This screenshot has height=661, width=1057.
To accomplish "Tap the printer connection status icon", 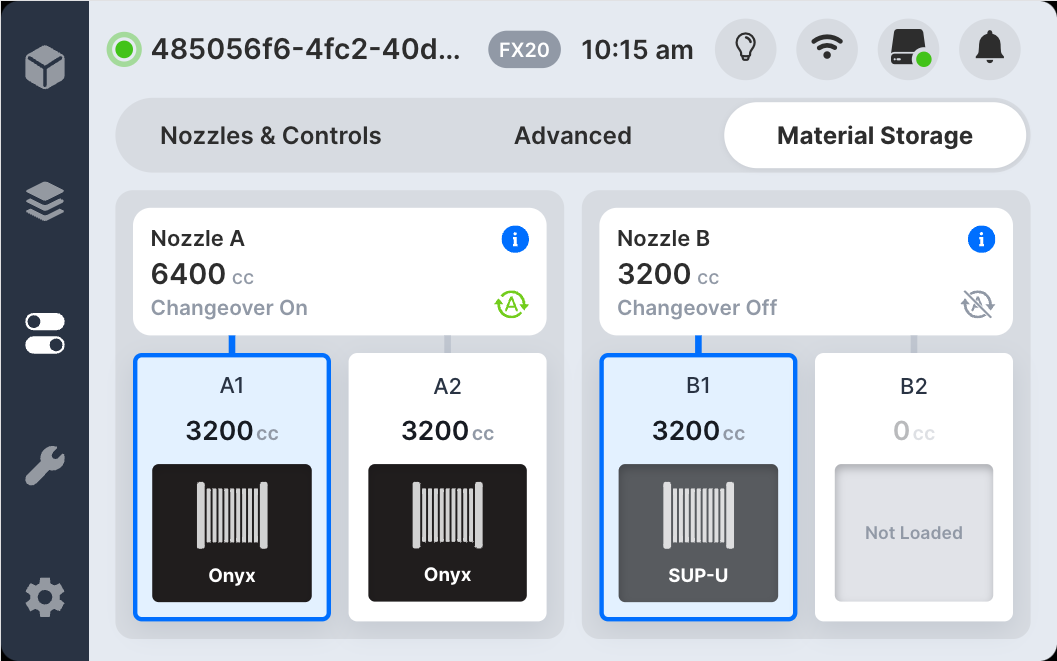I will click(x=908, y=48).
